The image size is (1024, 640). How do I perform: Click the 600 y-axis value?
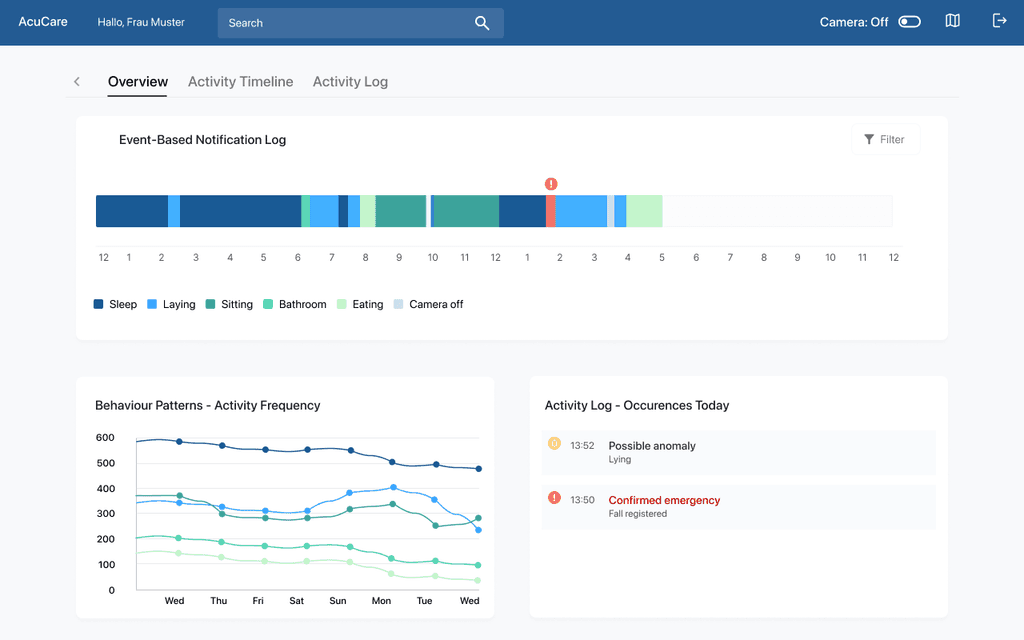coord(105,438)
